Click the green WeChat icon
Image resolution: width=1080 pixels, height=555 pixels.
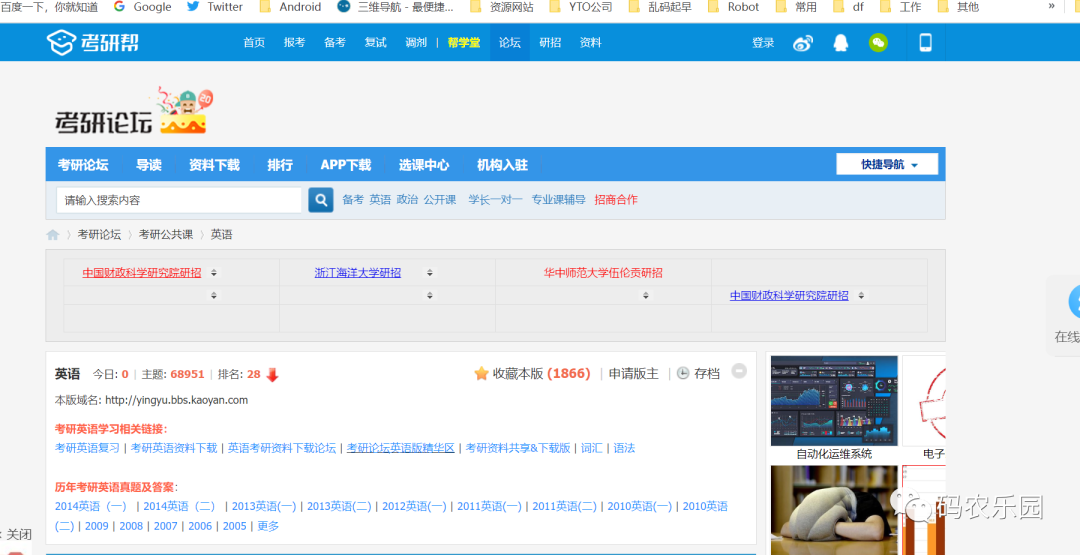click(x=878, y=43)
